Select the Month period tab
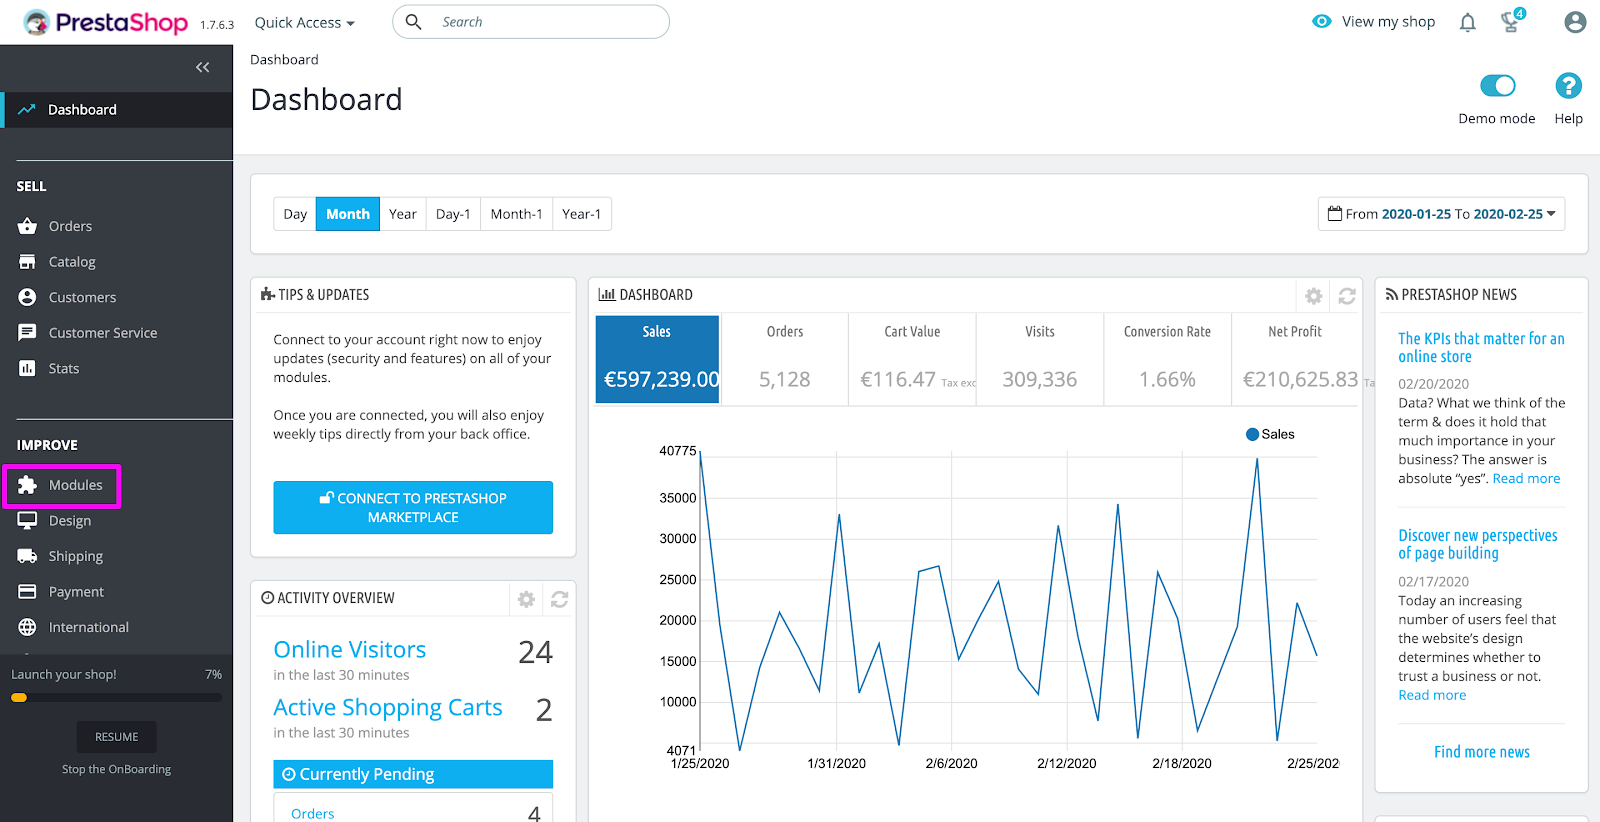 (x=348, y=214)
